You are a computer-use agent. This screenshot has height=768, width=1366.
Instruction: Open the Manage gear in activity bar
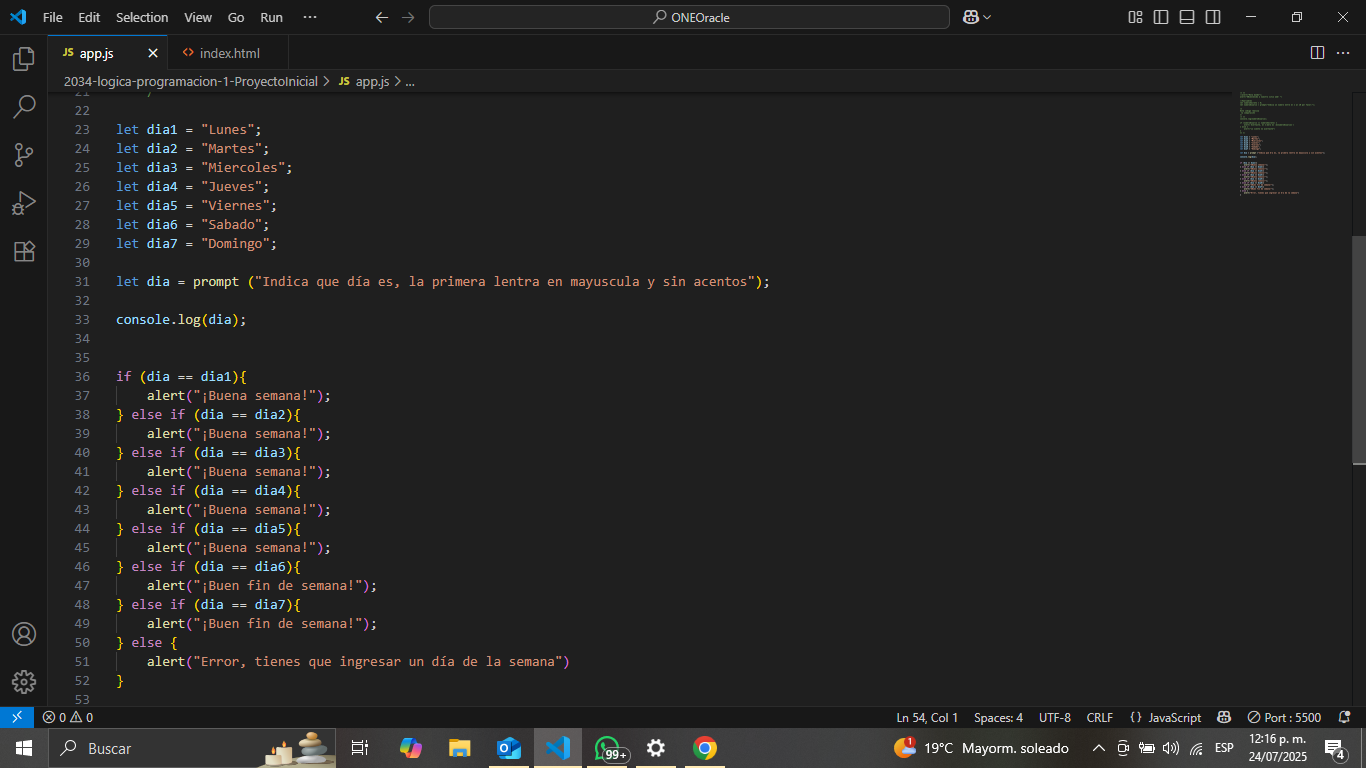click(24, 682)
